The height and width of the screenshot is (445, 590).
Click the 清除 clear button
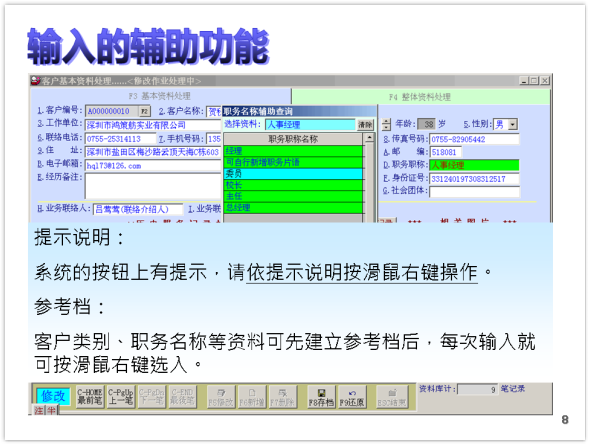[365, 125]
